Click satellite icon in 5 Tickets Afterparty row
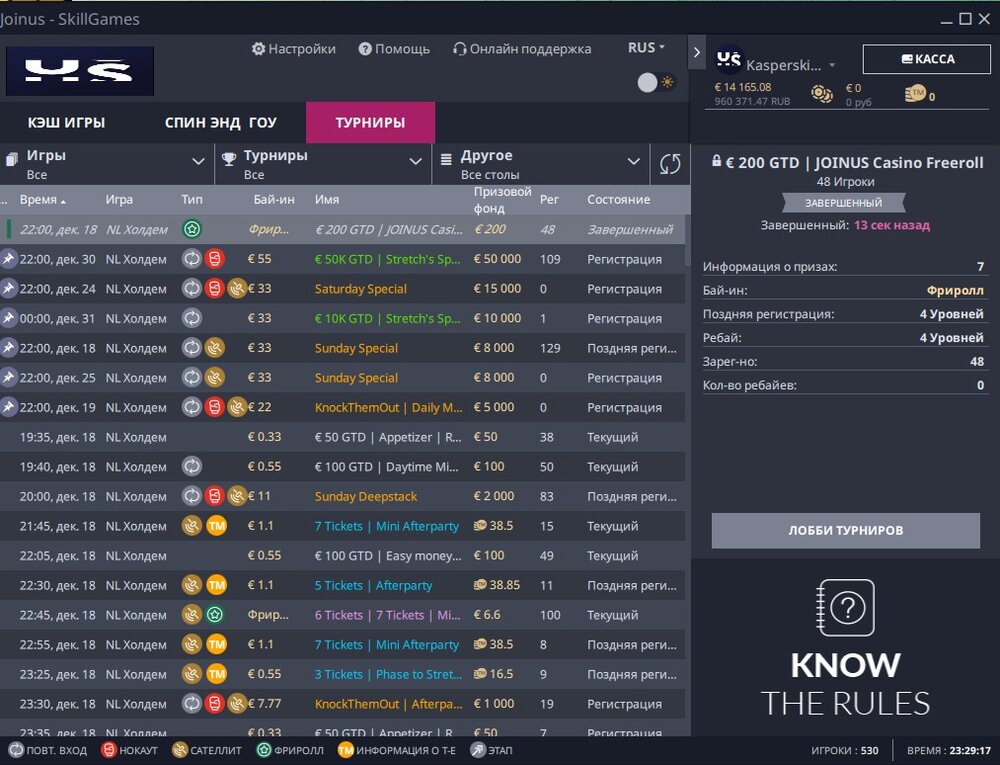Image resolution: width=1000 pixels, height=765 pixels. click(x=192, y=585)
